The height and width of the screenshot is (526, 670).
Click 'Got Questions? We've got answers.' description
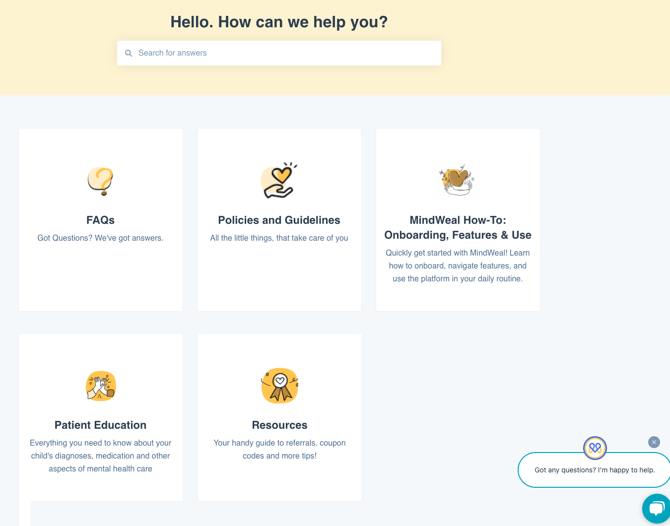click(100, 238)
